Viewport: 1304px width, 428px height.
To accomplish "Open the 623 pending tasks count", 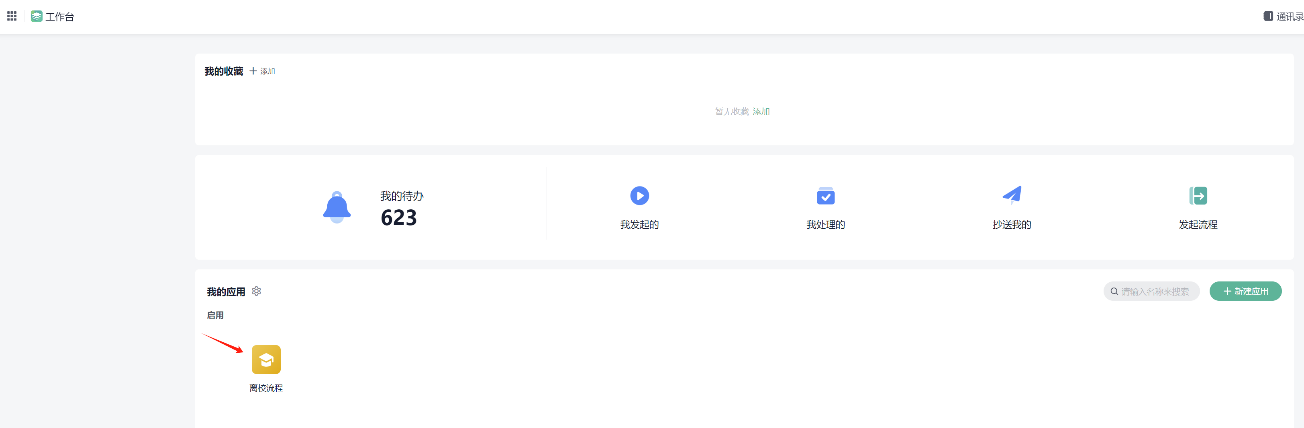I will click(399, 217).
